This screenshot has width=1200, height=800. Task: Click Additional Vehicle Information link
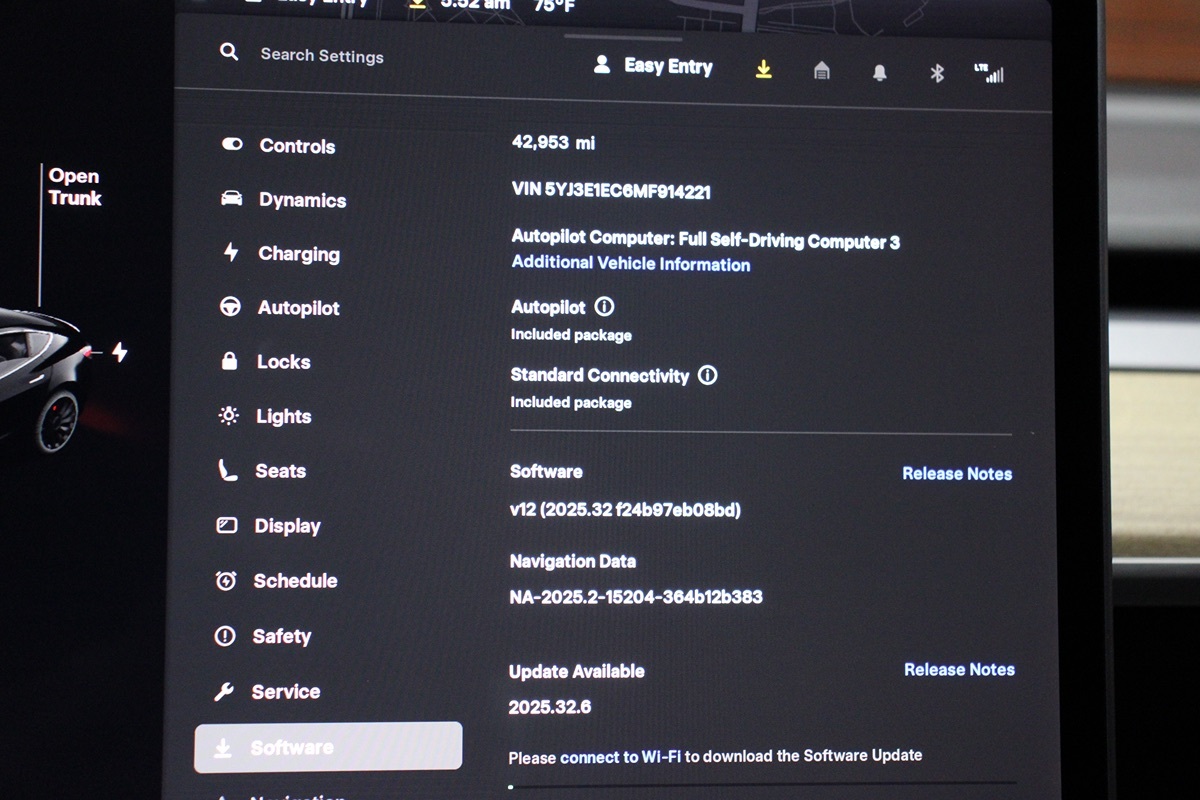pyautogui.click(x=630, y=264)
